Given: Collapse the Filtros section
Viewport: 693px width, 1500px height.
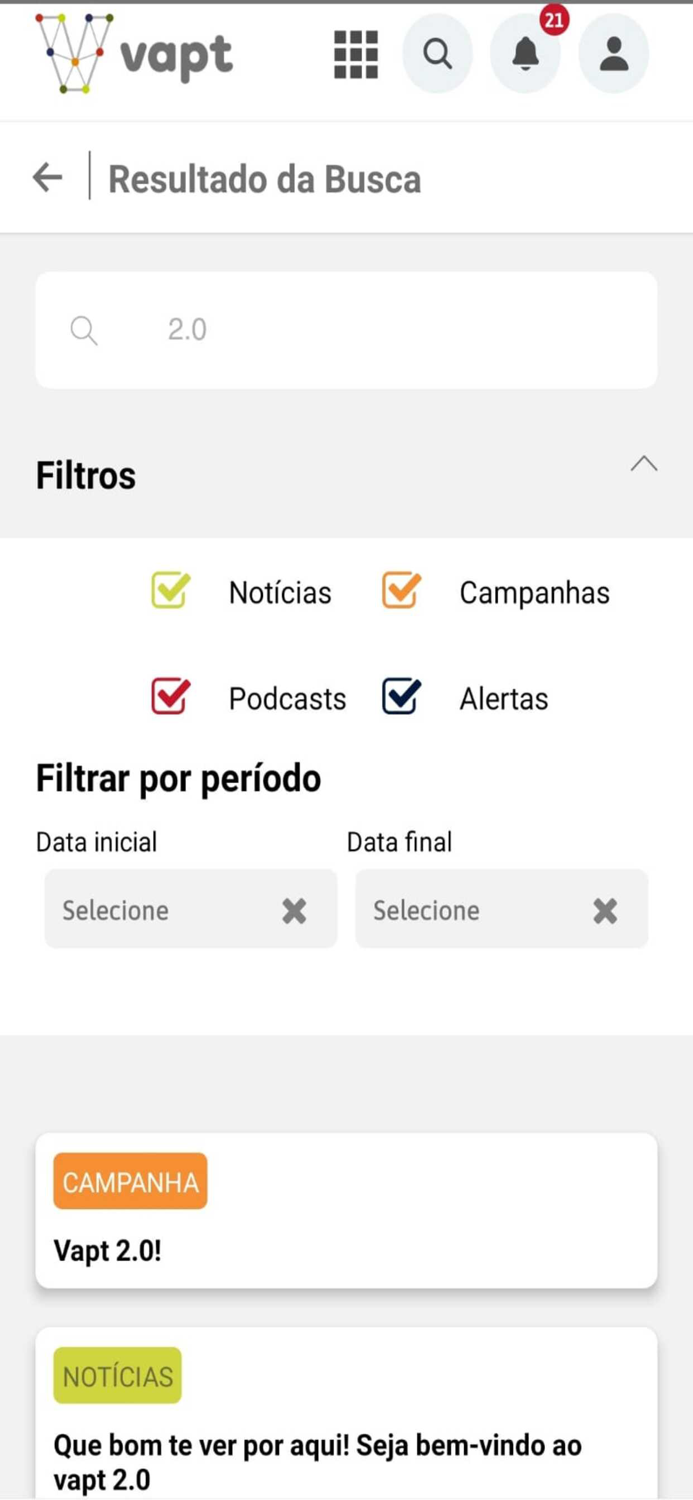Looking at the screenshot, I should (x=644, y=463).
